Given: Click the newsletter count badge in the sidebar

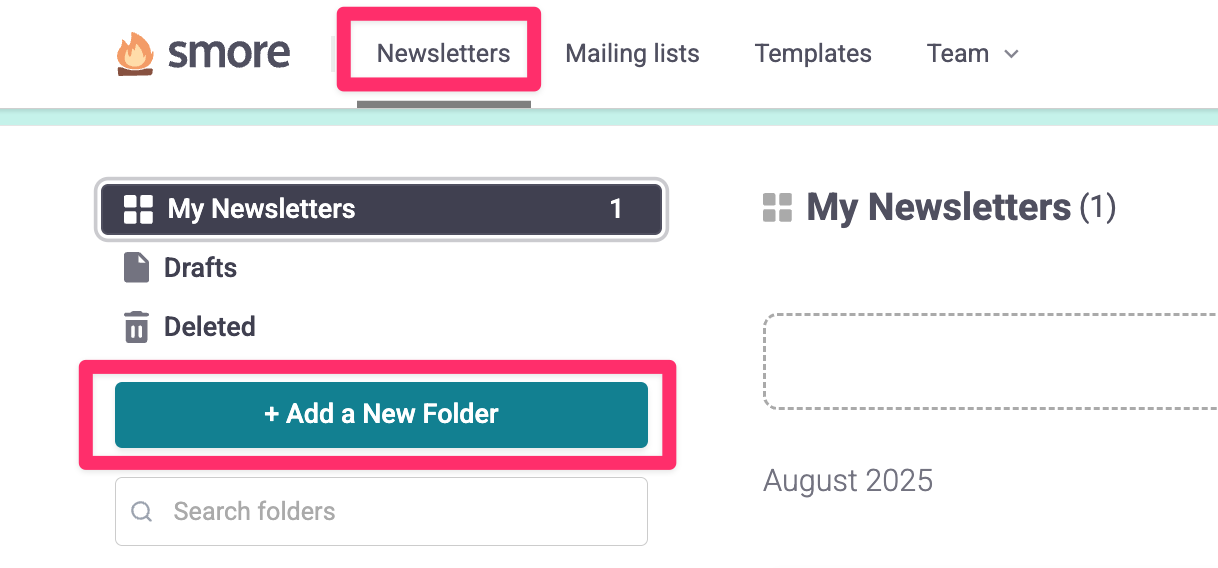Looking at the screenshot, I should tap(616, 209).
